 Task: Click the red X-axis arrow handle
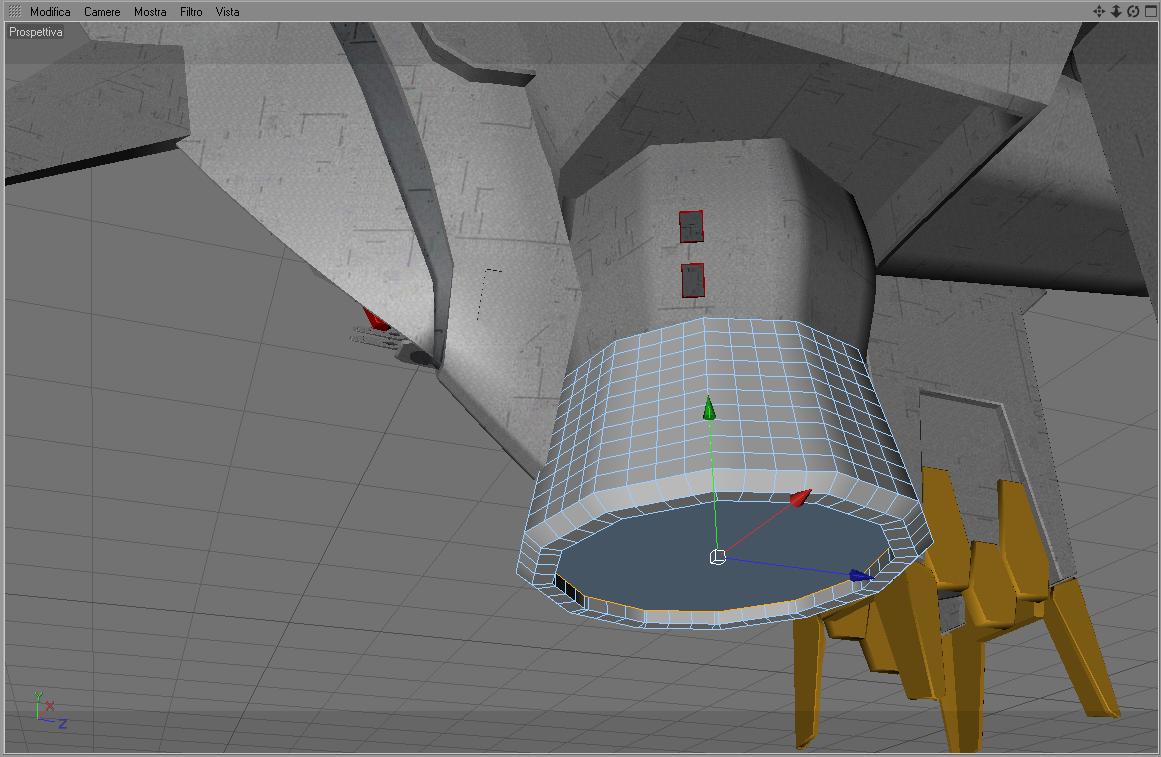coord(800,498)
